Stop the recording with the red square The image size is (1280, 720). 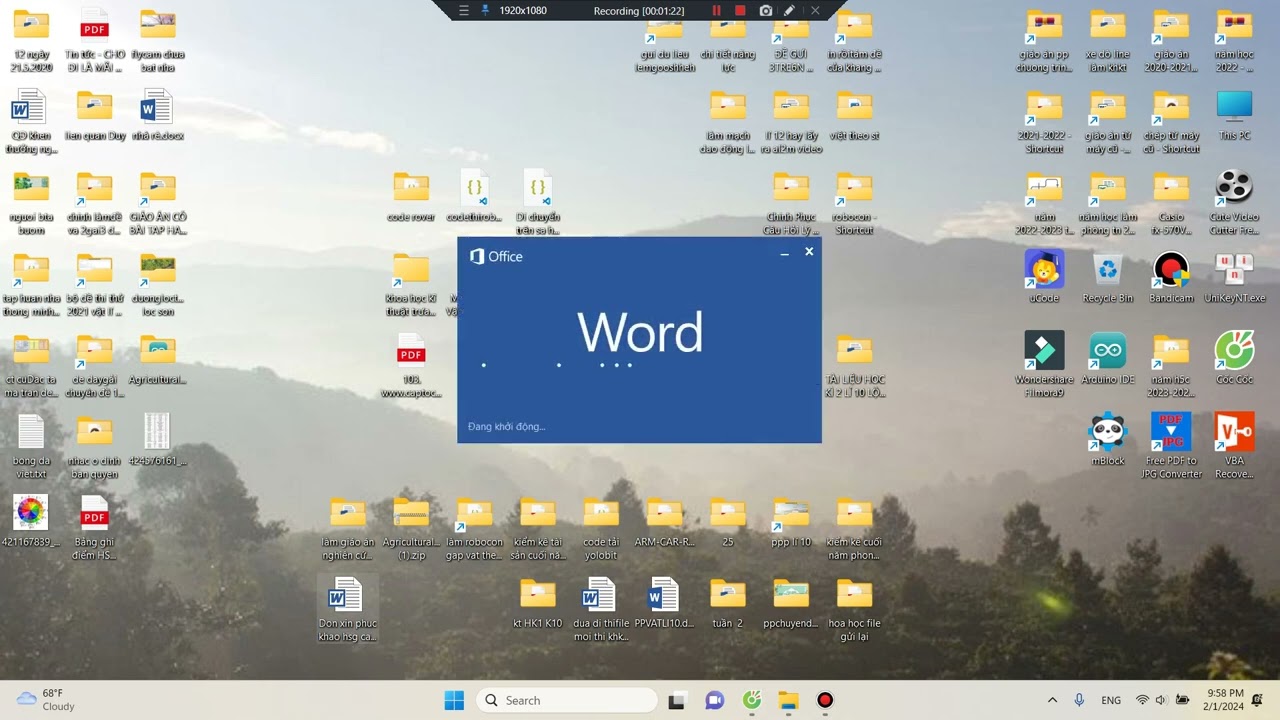[x=740, y=11]
